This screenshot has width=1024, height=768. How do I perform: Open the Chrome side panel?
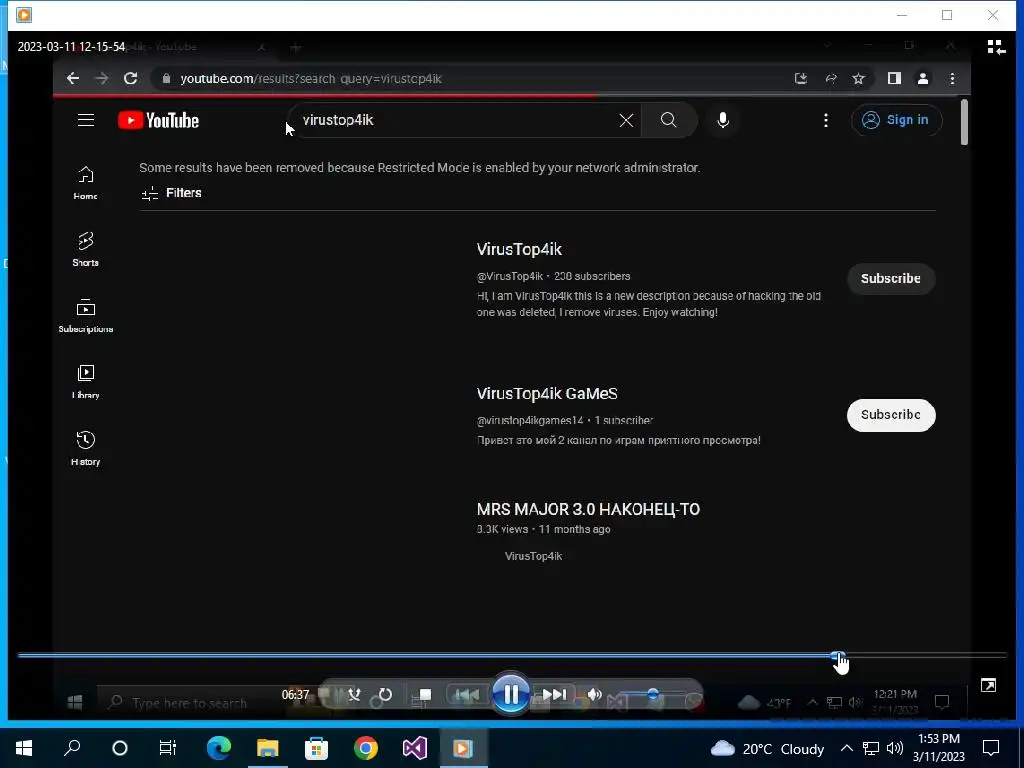894,78
